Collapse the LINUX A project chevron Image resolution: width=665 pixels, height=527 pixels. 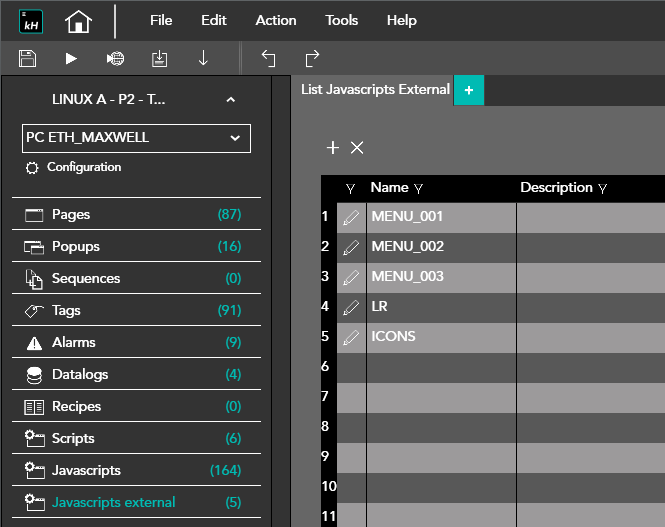click(231, 100)
